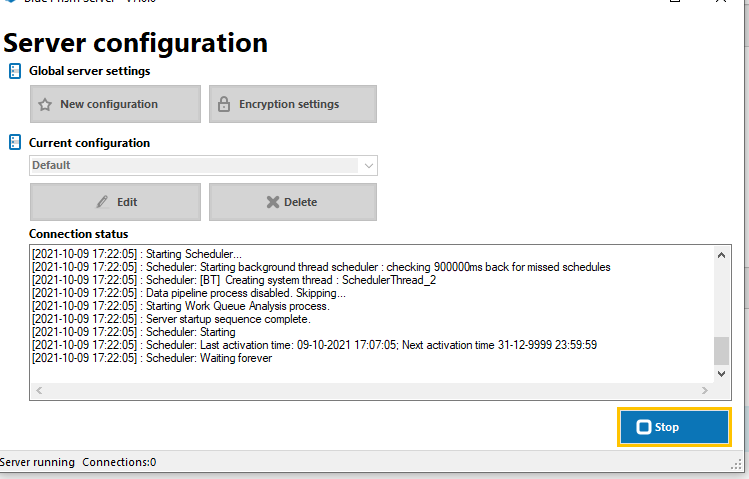Image resolution: width=749 pixels, height=479 pixels.
Task: Select the 'checking 900000ms back' log line
Action: 321,266
